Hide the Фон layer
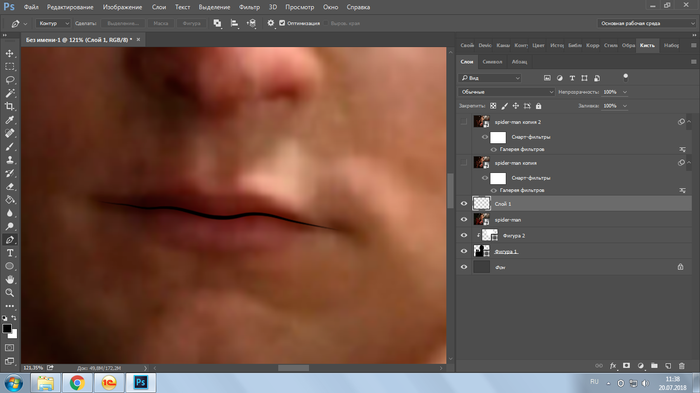700x393 pixels. coord(463,267)
